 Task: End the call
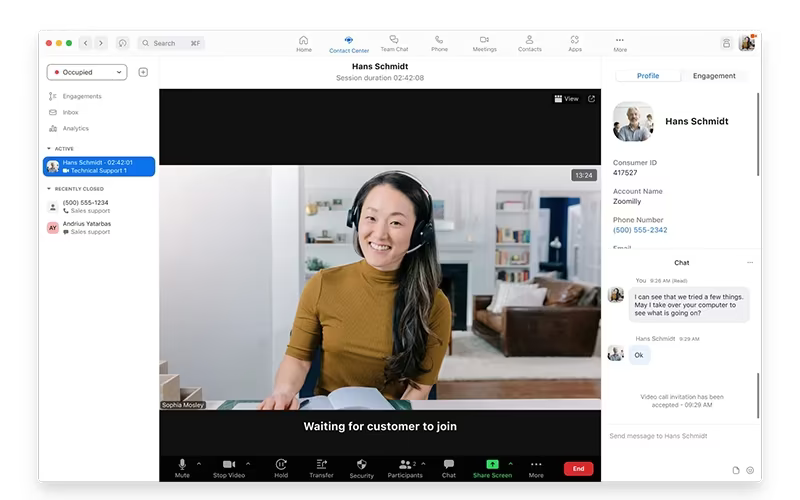(x=579, y=468)
